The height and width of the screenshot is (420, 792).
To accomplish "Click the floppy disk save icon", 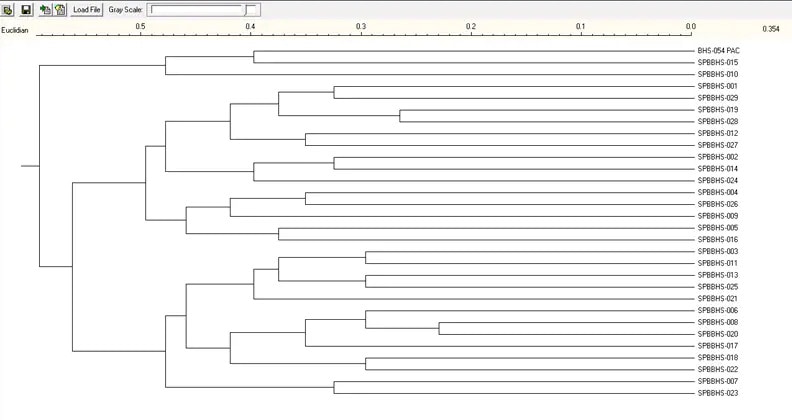I will coord(27,9).
